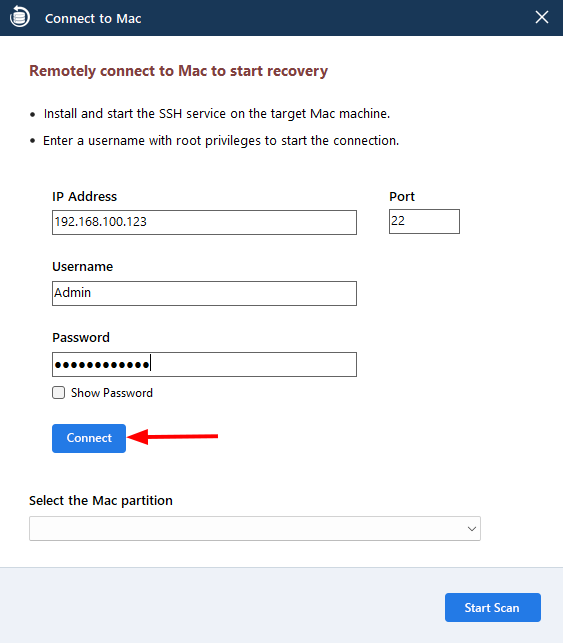The height and width of the screenshot is (643, 563).
Task: Close the Connect to Mac dialog
Action: tap(542, 17)
